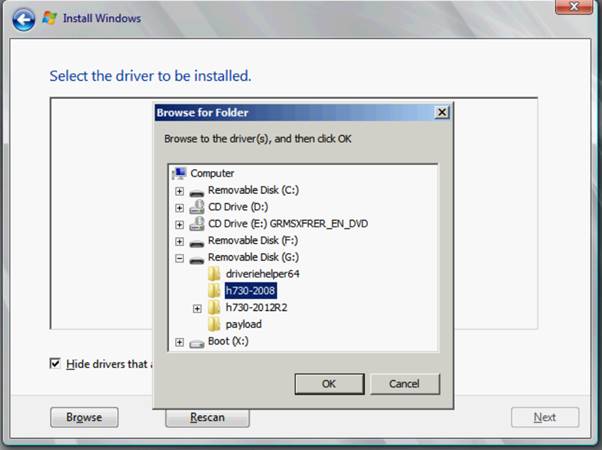Select the Boot (X:) drive icon
Screen dimensions: 602x450
197,343
